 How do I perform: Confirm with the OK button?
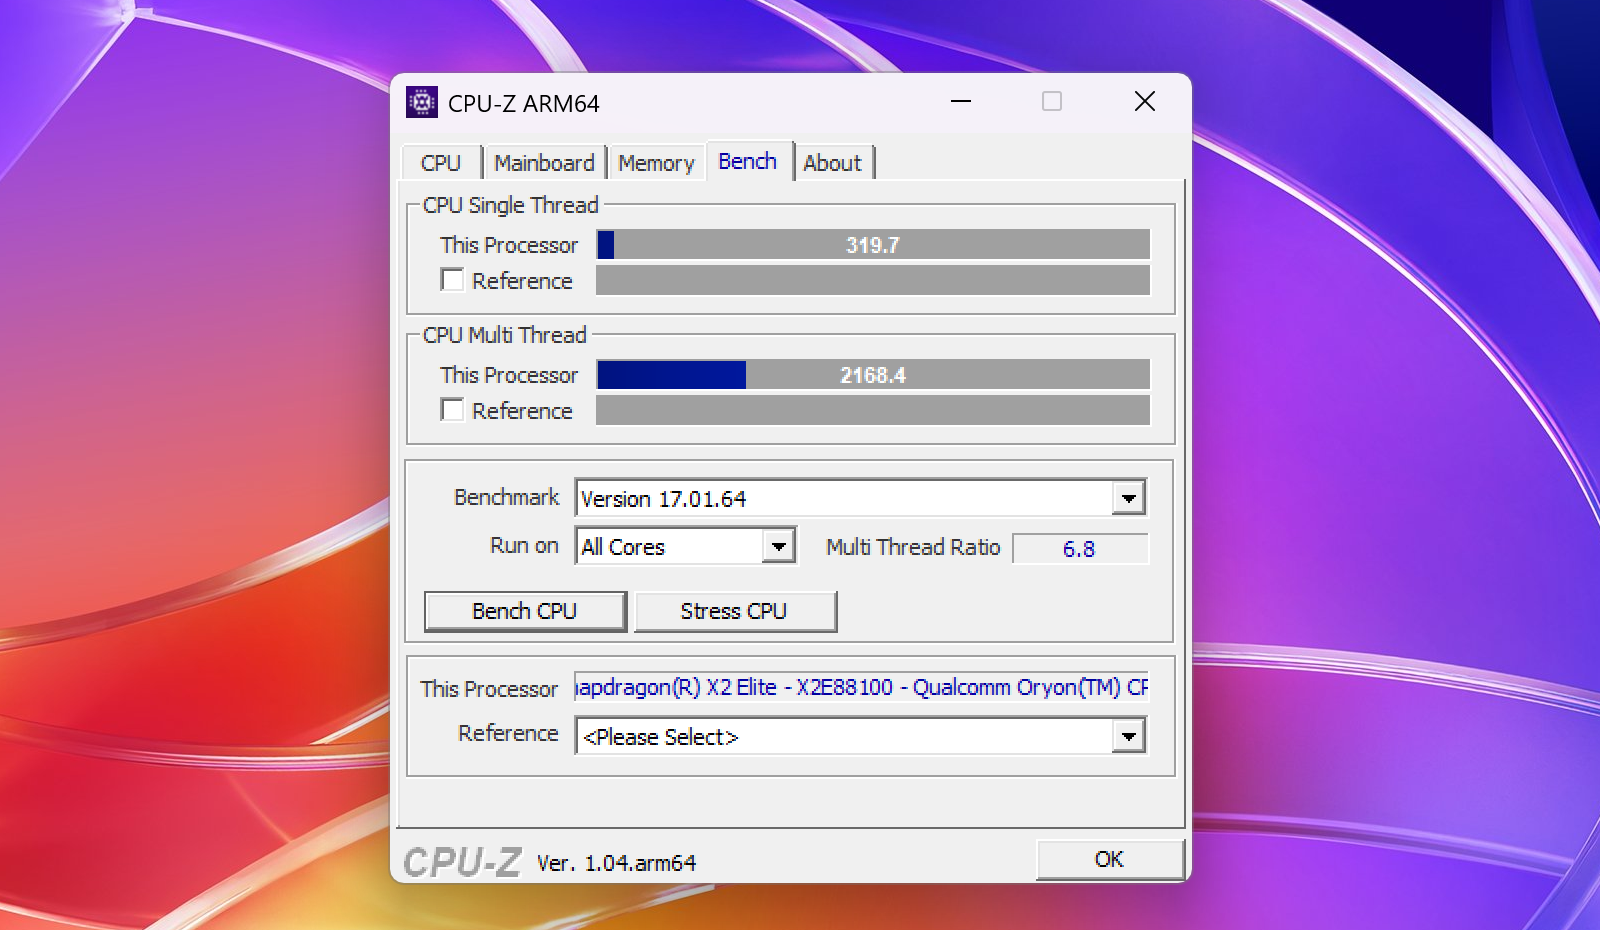(x=1110, y=859)
